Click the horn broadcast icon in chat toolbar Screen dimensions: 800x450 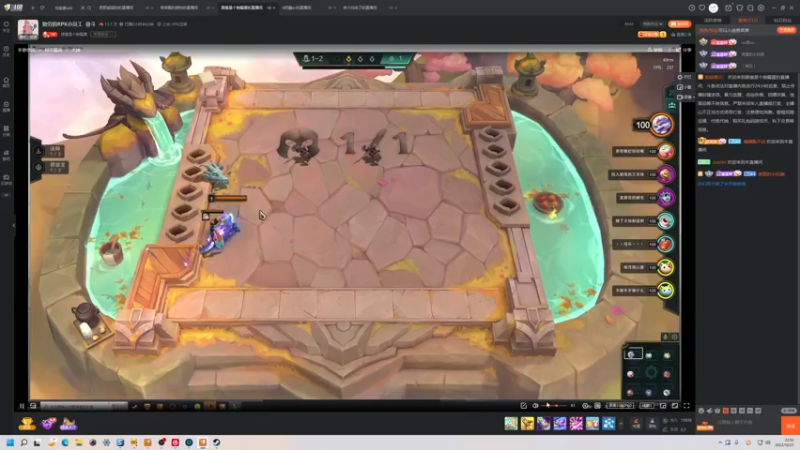[710, 410]
